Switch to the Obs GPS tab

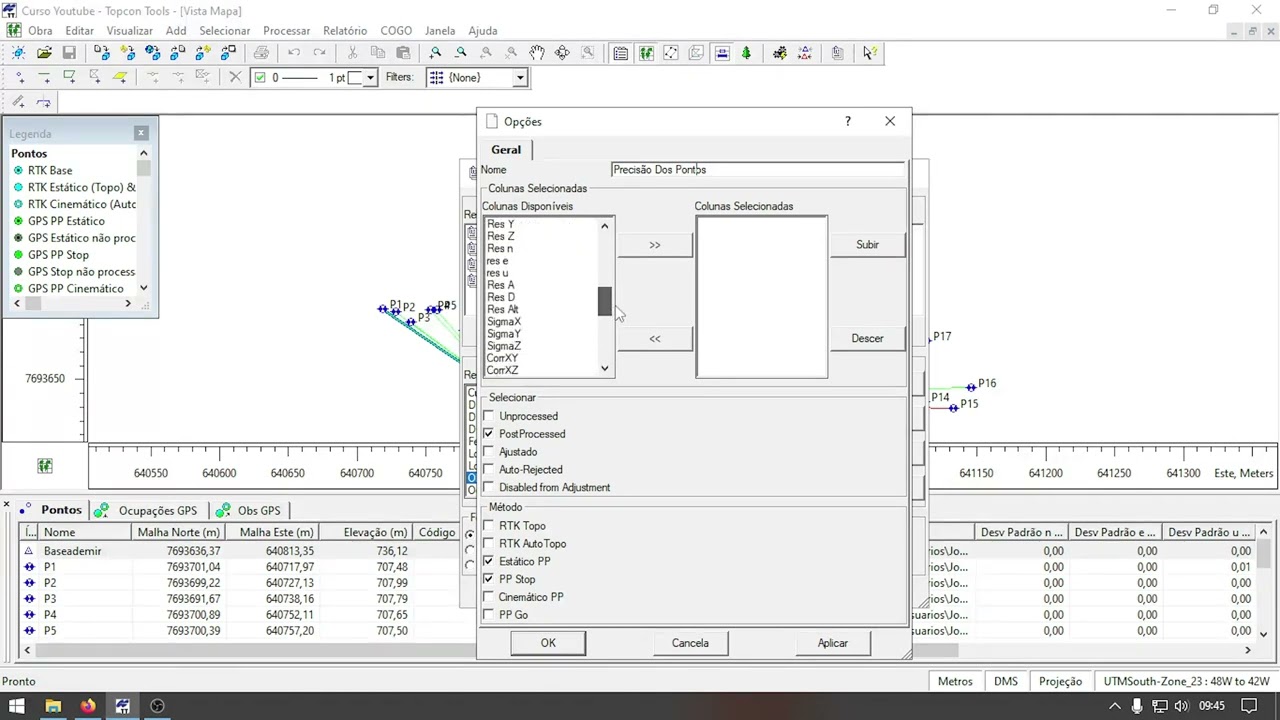(249, 510)
